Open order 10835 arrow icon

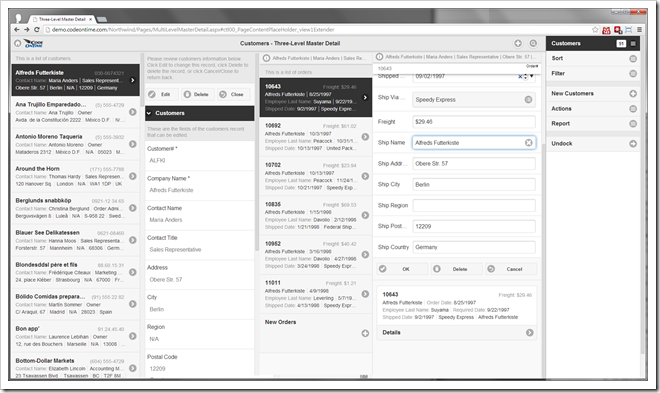(x=365, y=215)
